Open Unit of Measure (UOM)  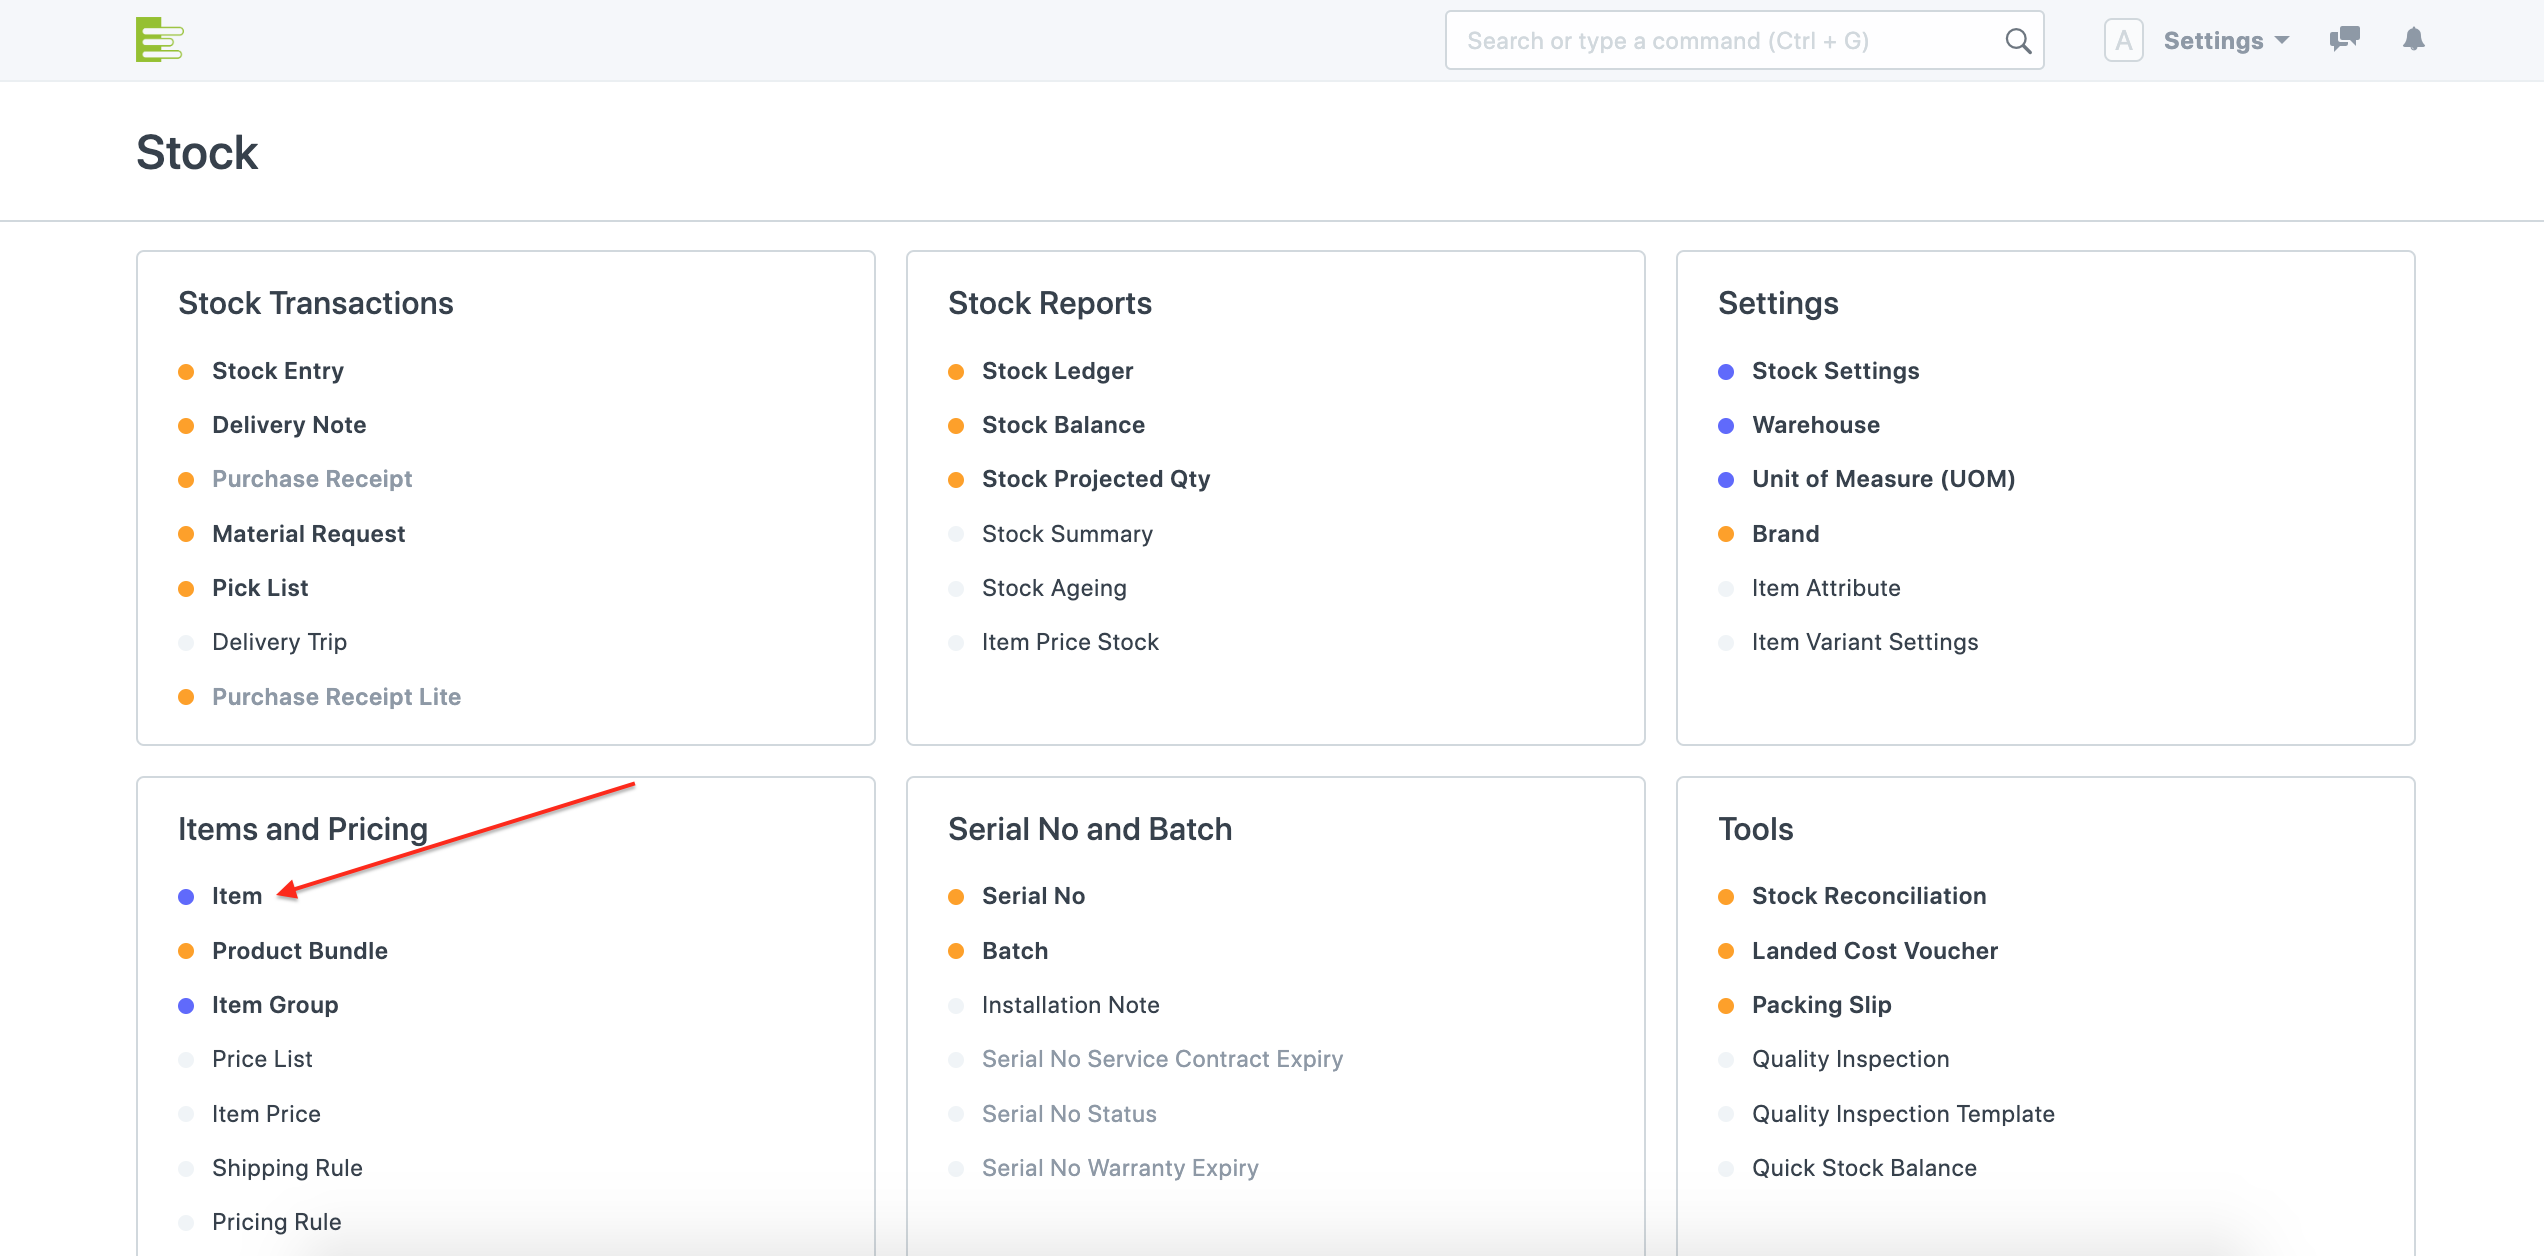1883,479
